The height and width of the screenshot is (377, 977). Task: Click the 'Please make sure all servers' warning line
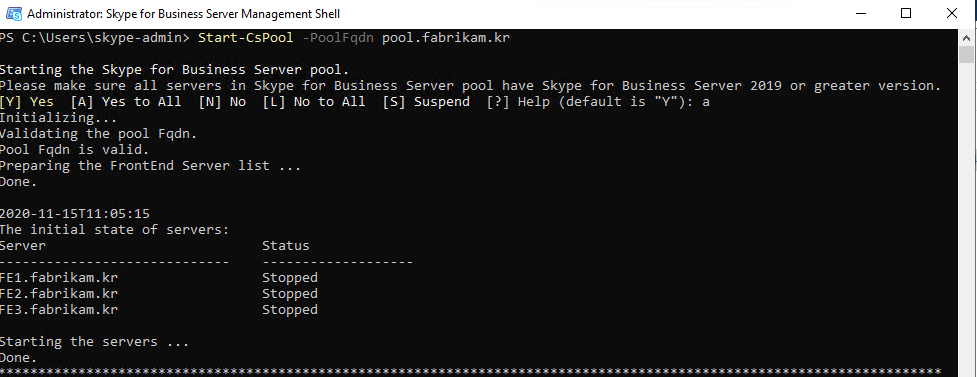tap(470, 85)
